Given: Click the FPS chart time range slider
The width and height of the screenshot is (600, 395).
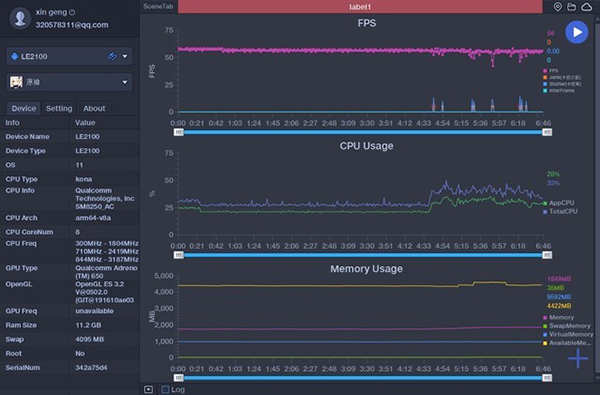Looking at the screenshot, I should [x=363, y=132].
